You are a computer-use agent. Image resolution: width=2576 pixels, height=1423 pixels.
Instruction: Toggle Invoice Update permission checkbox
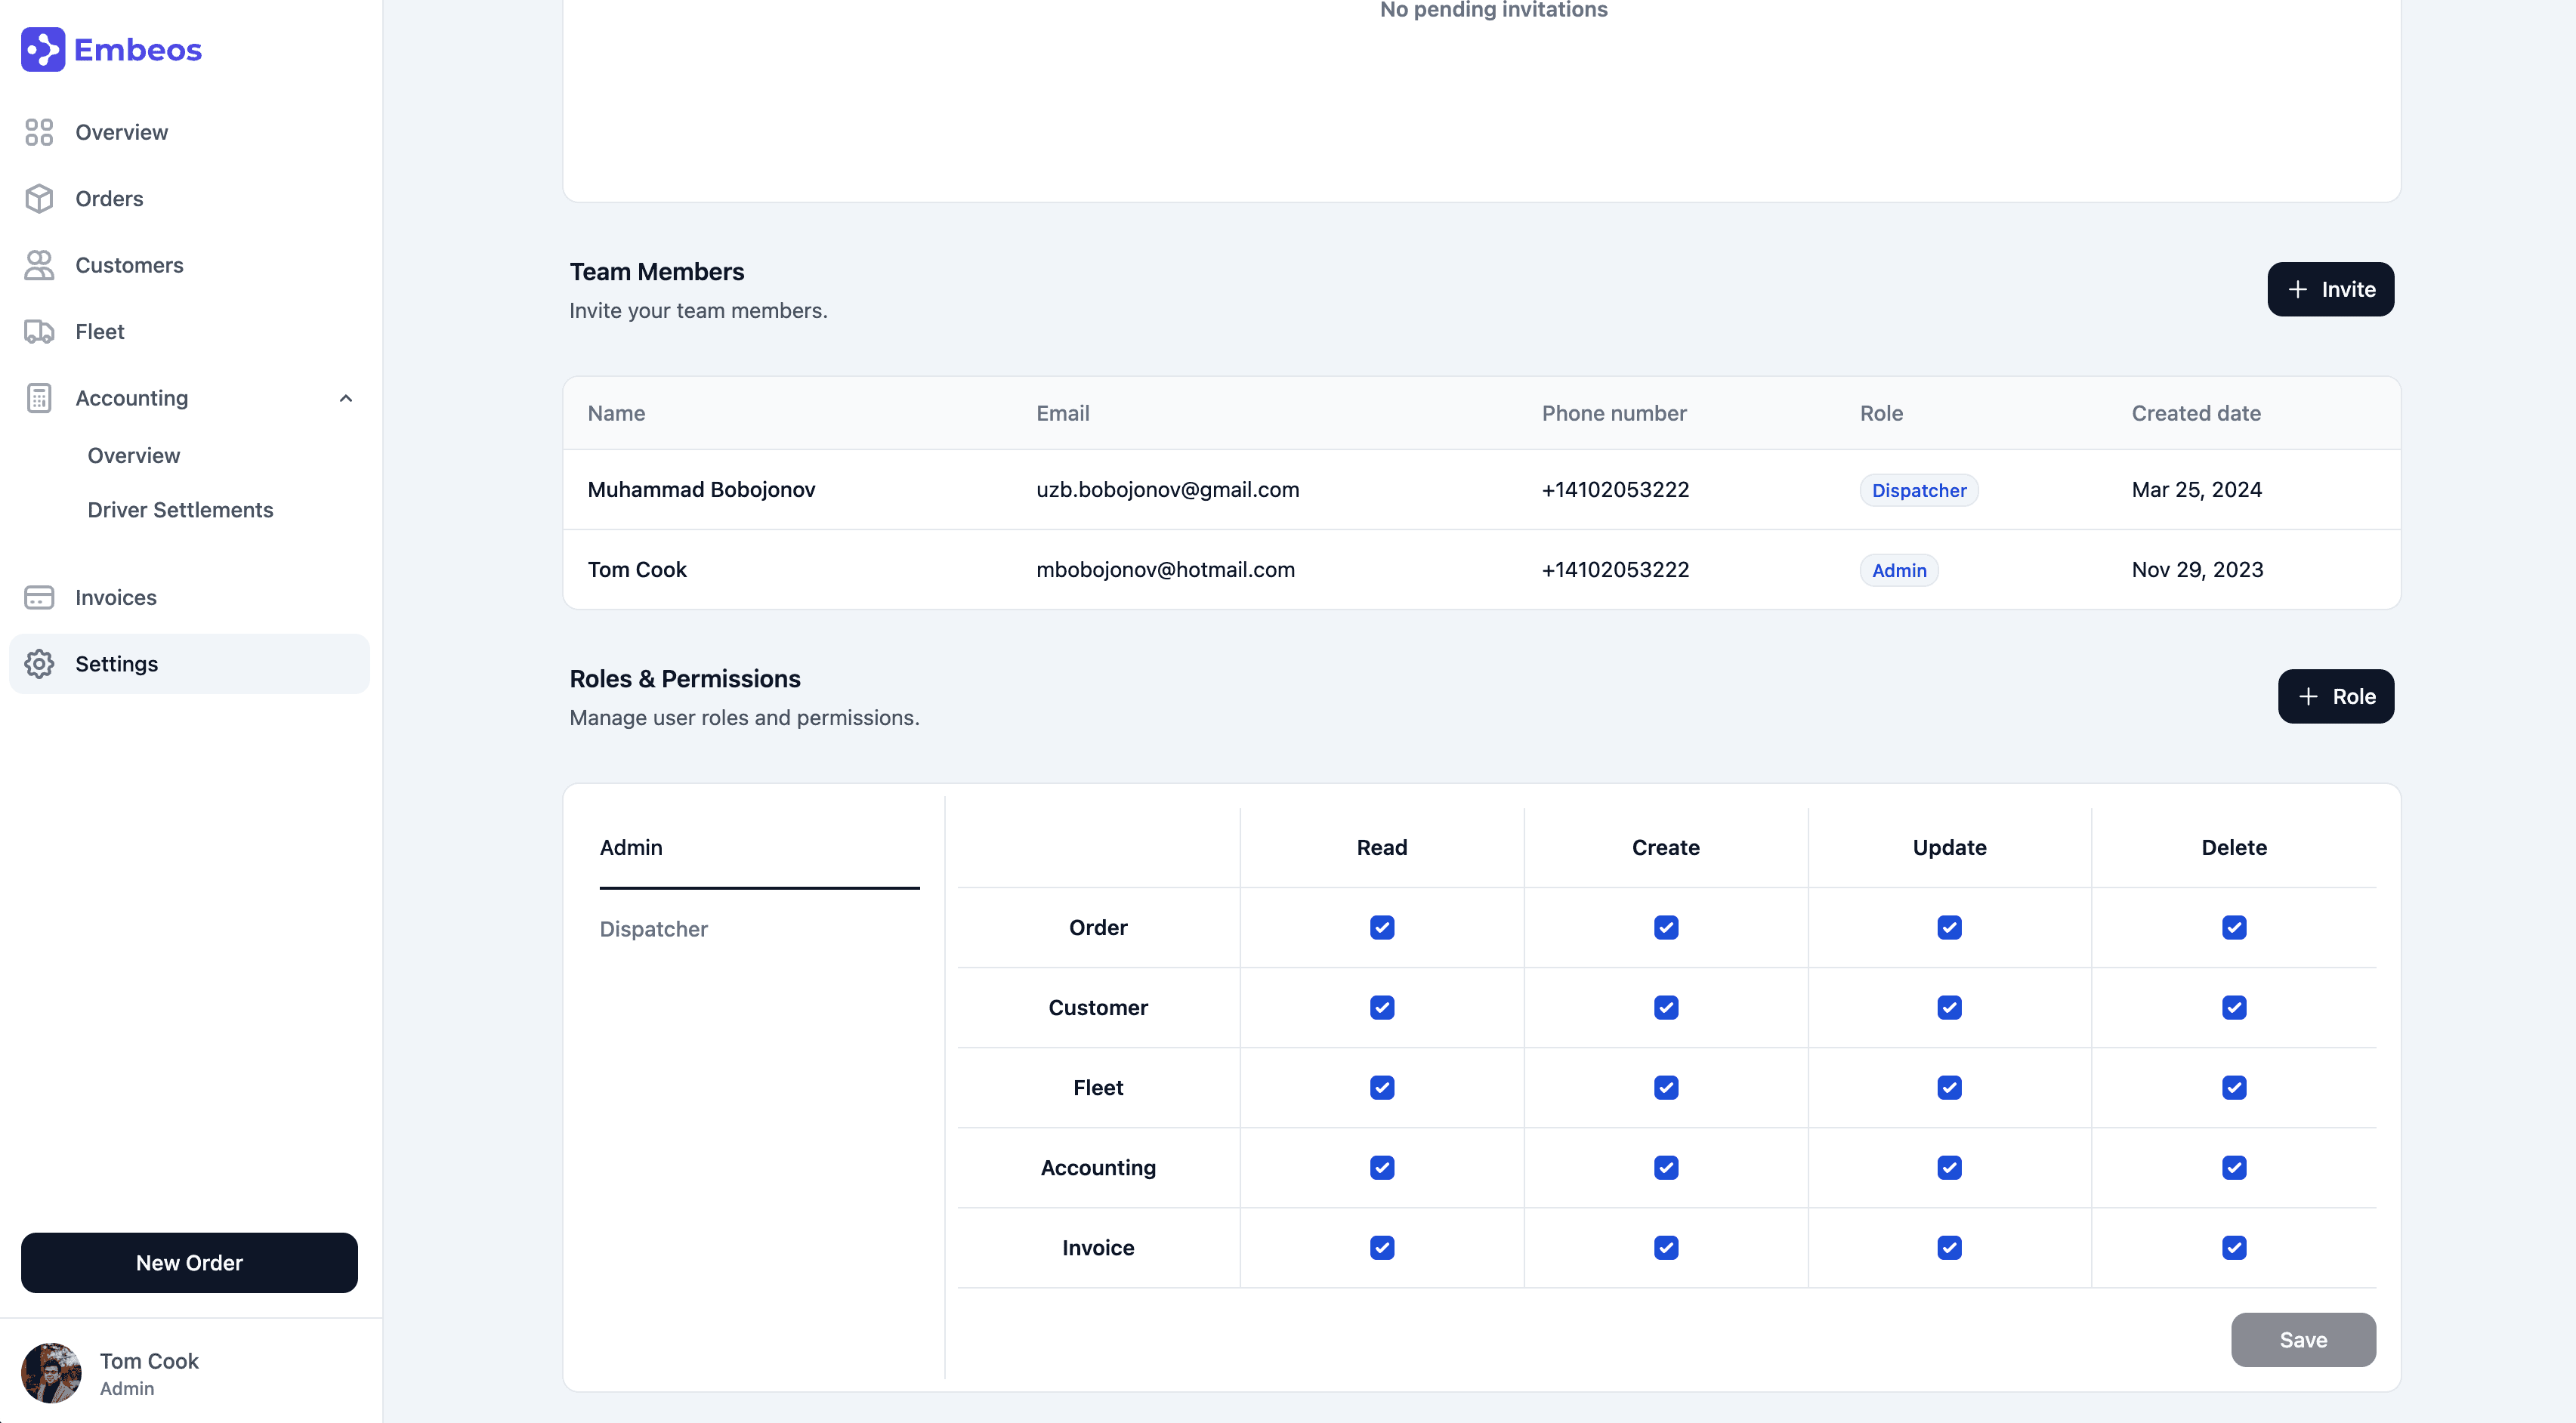[1949, 1247]
